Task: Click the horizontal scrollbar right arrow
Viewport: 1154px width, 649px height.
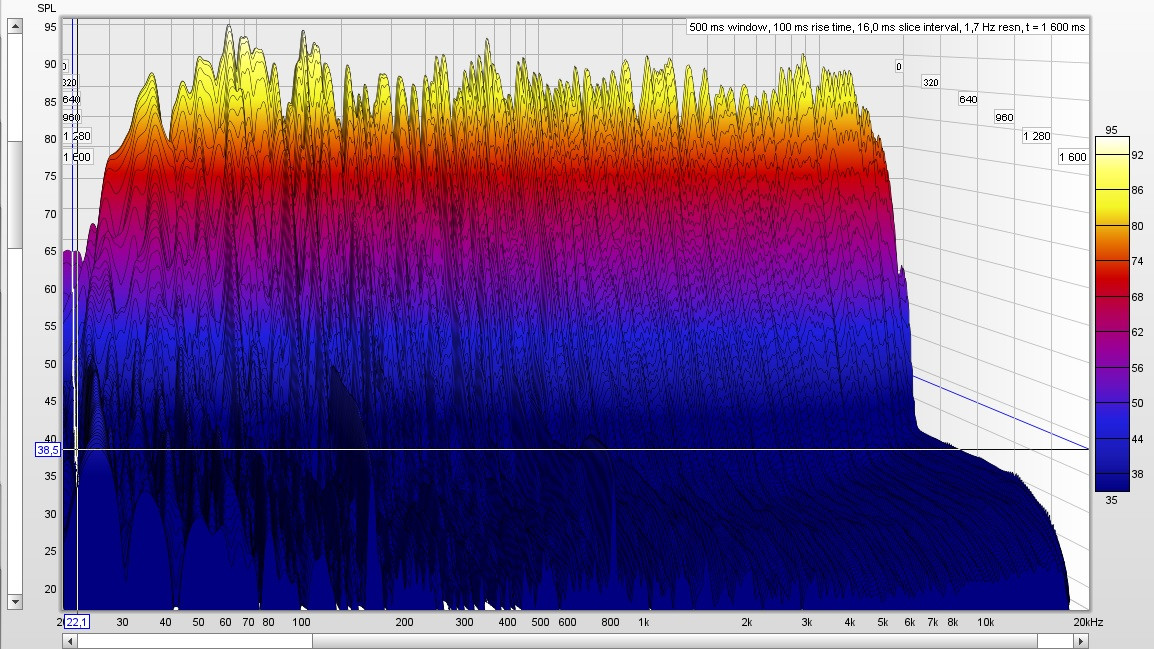Action: click(x=1082, y=641)
